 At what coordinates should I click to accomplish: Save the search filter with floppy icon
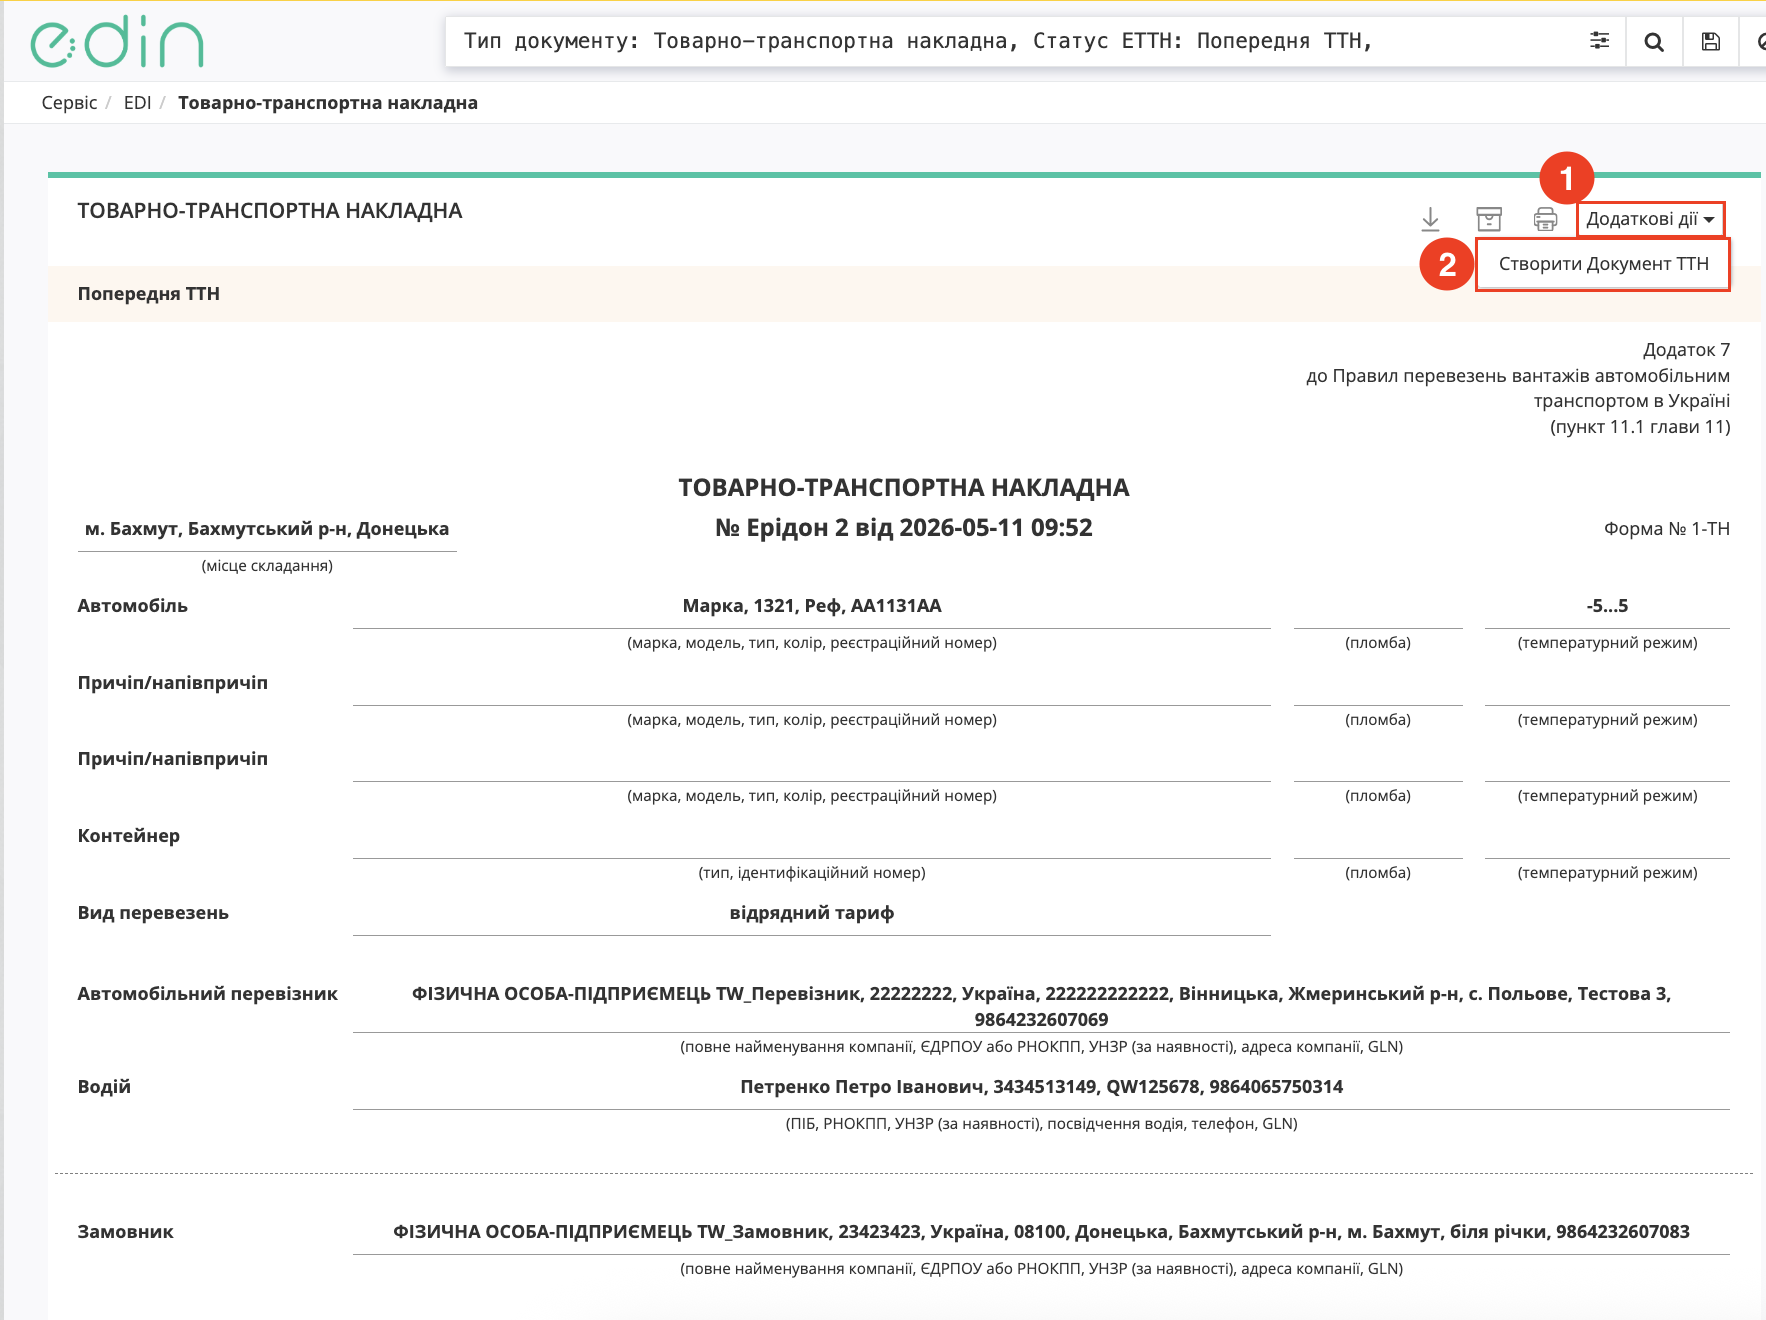(x=1711, y=42)
